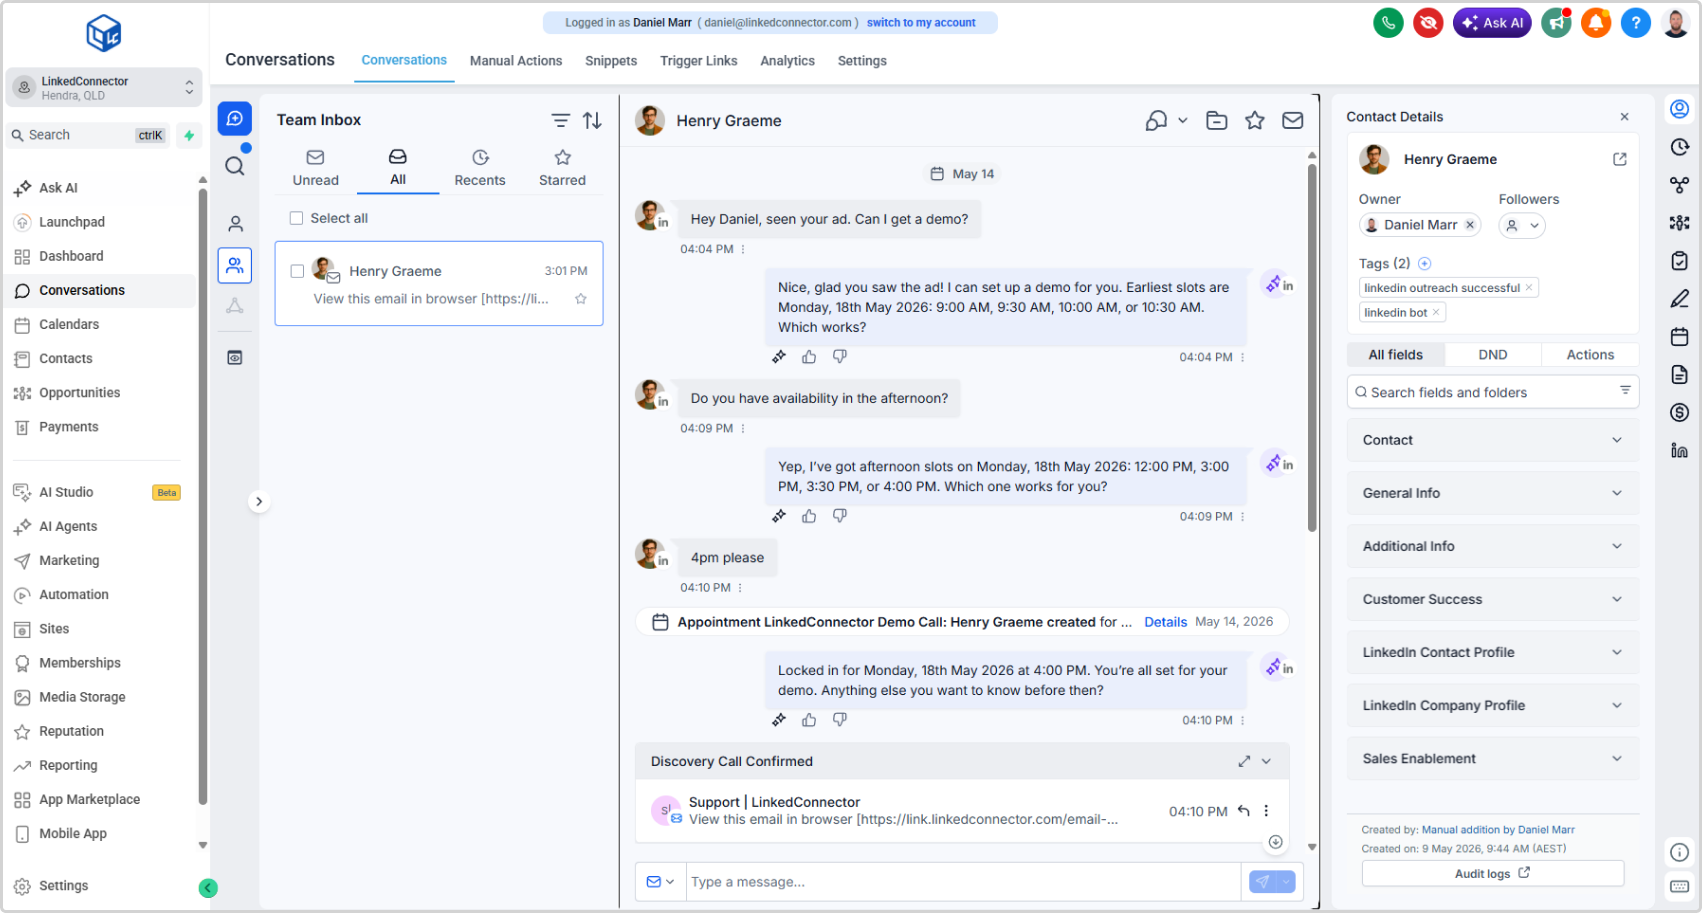Expand the LinkedIn Contact Profile section
1702x913 pixels.
(x=1492, y=652)
